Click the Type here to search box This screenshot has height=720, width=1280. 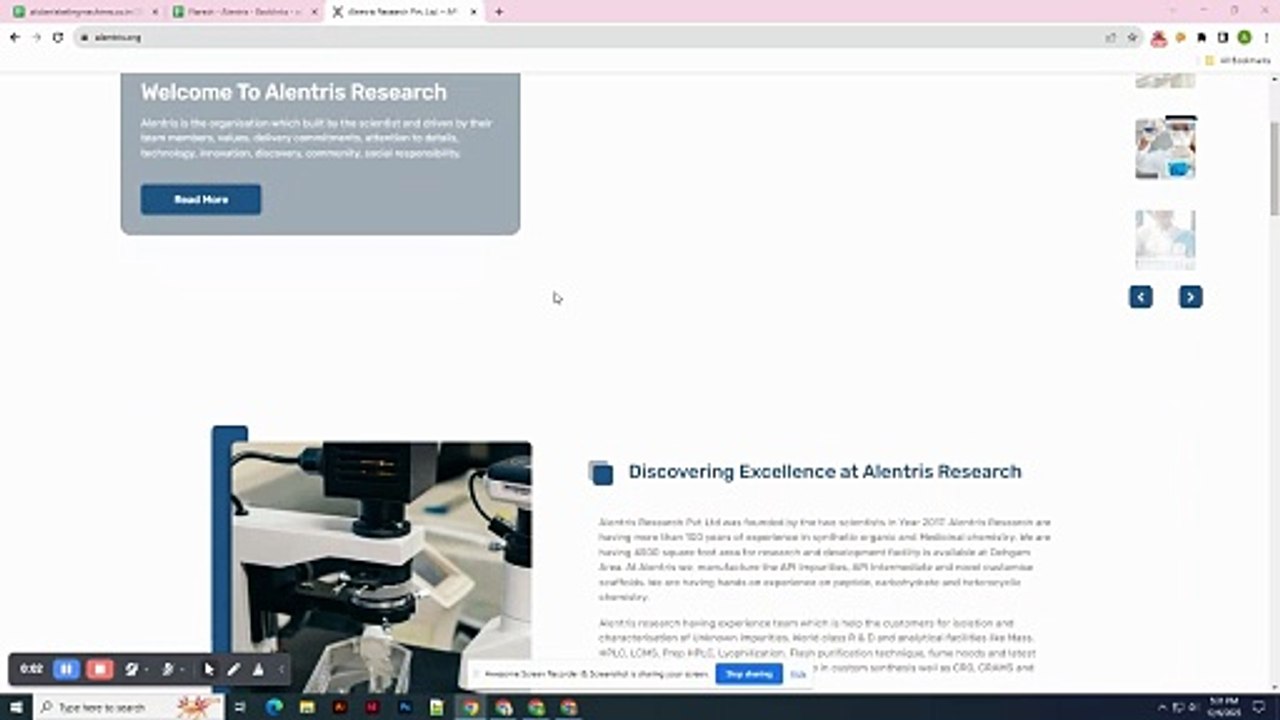(130, 707)
